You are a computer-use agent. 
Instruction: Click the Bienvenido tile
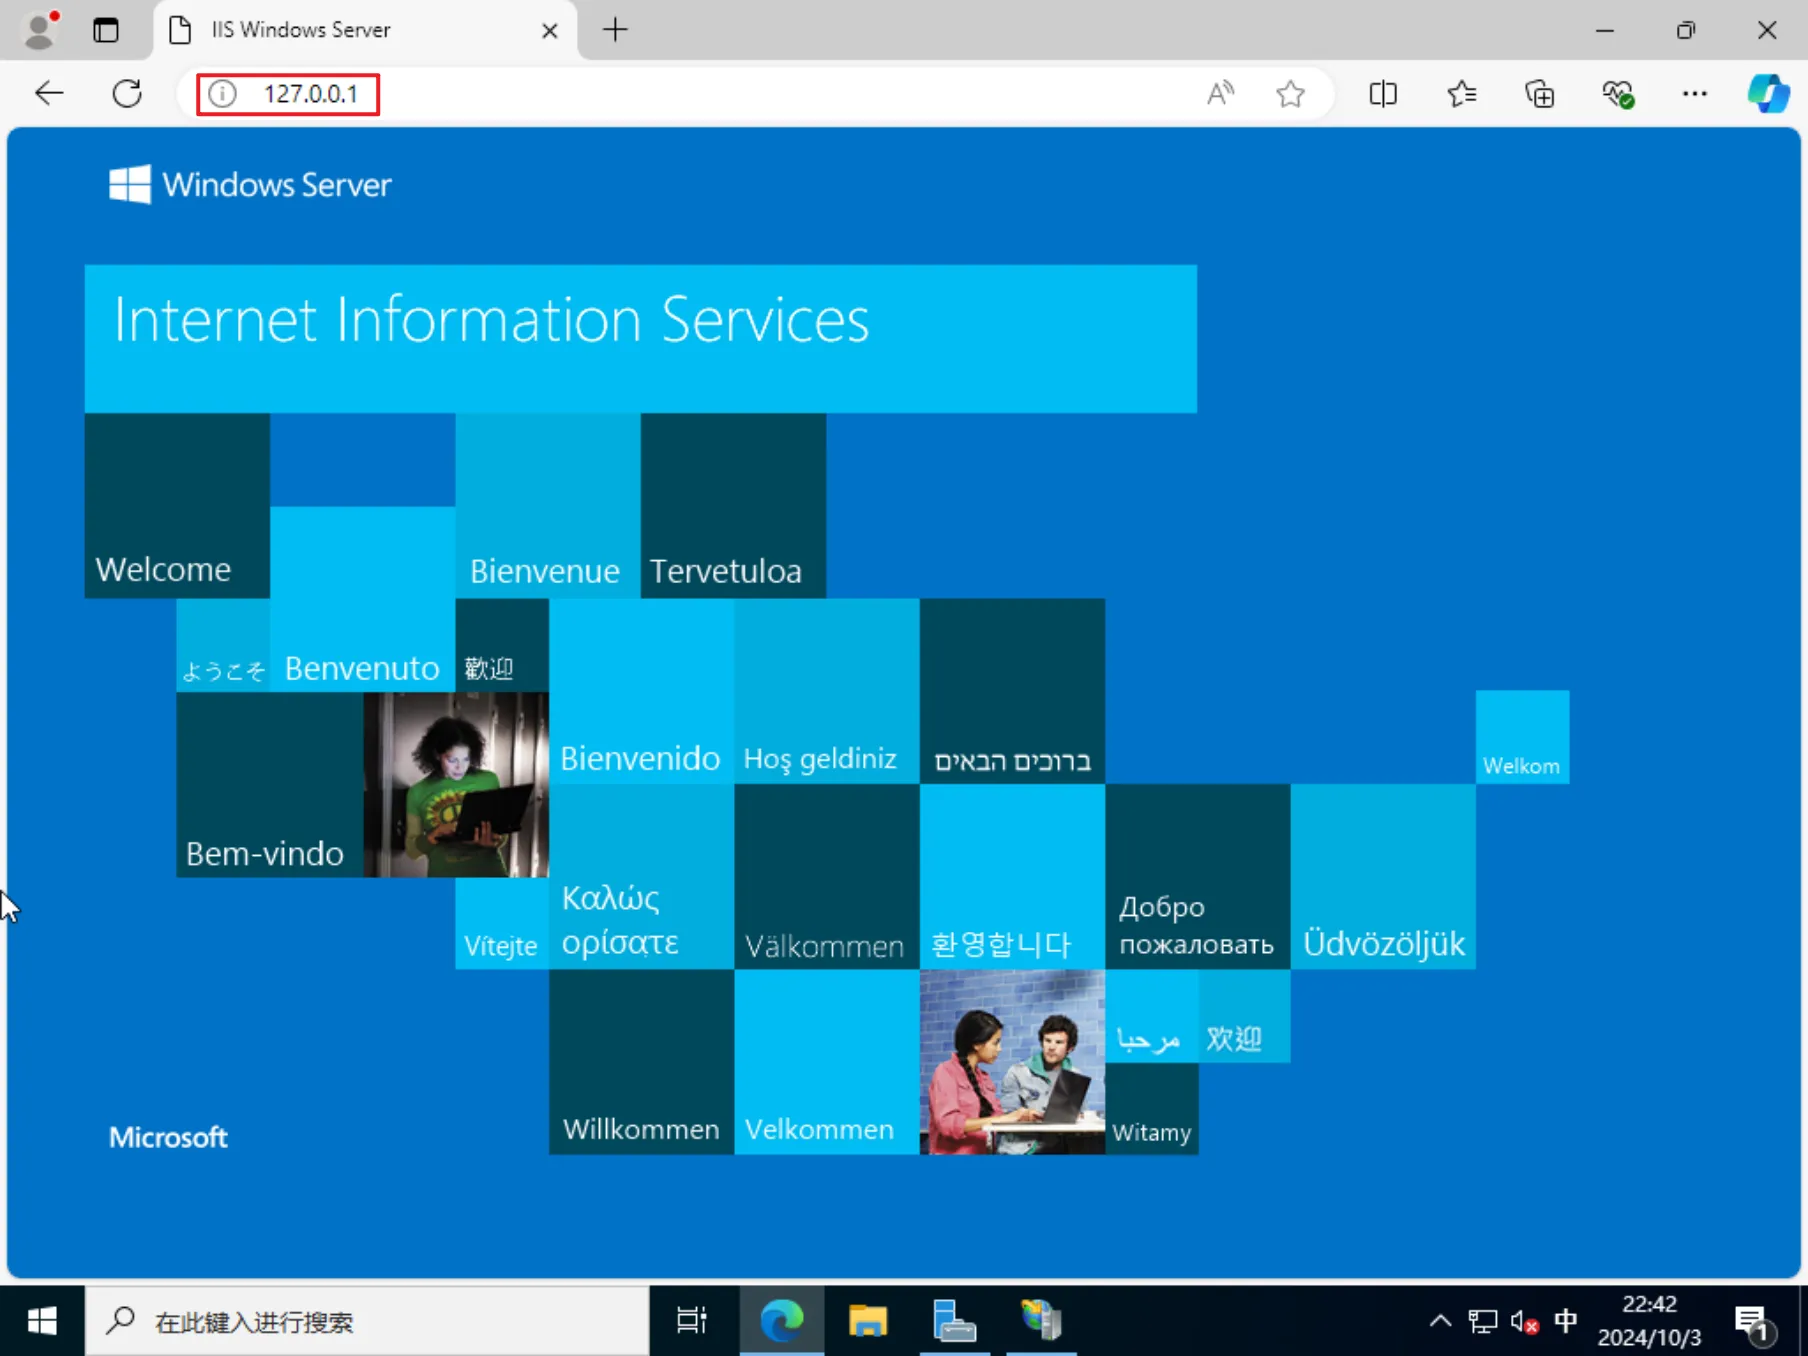[641, 691]
